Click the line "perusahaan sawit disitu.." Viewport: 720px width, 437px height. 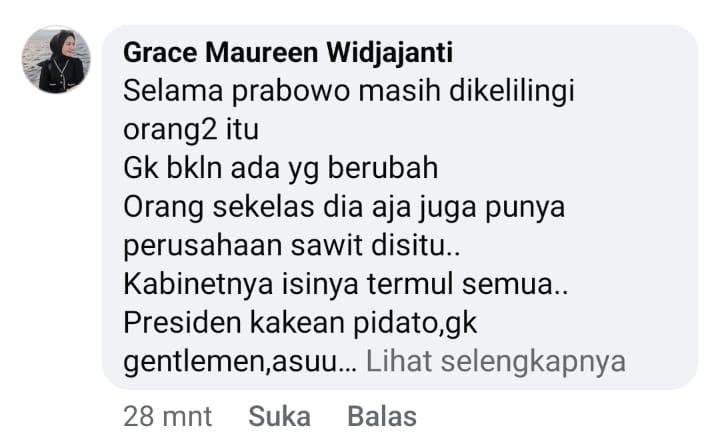coord(292,246)
